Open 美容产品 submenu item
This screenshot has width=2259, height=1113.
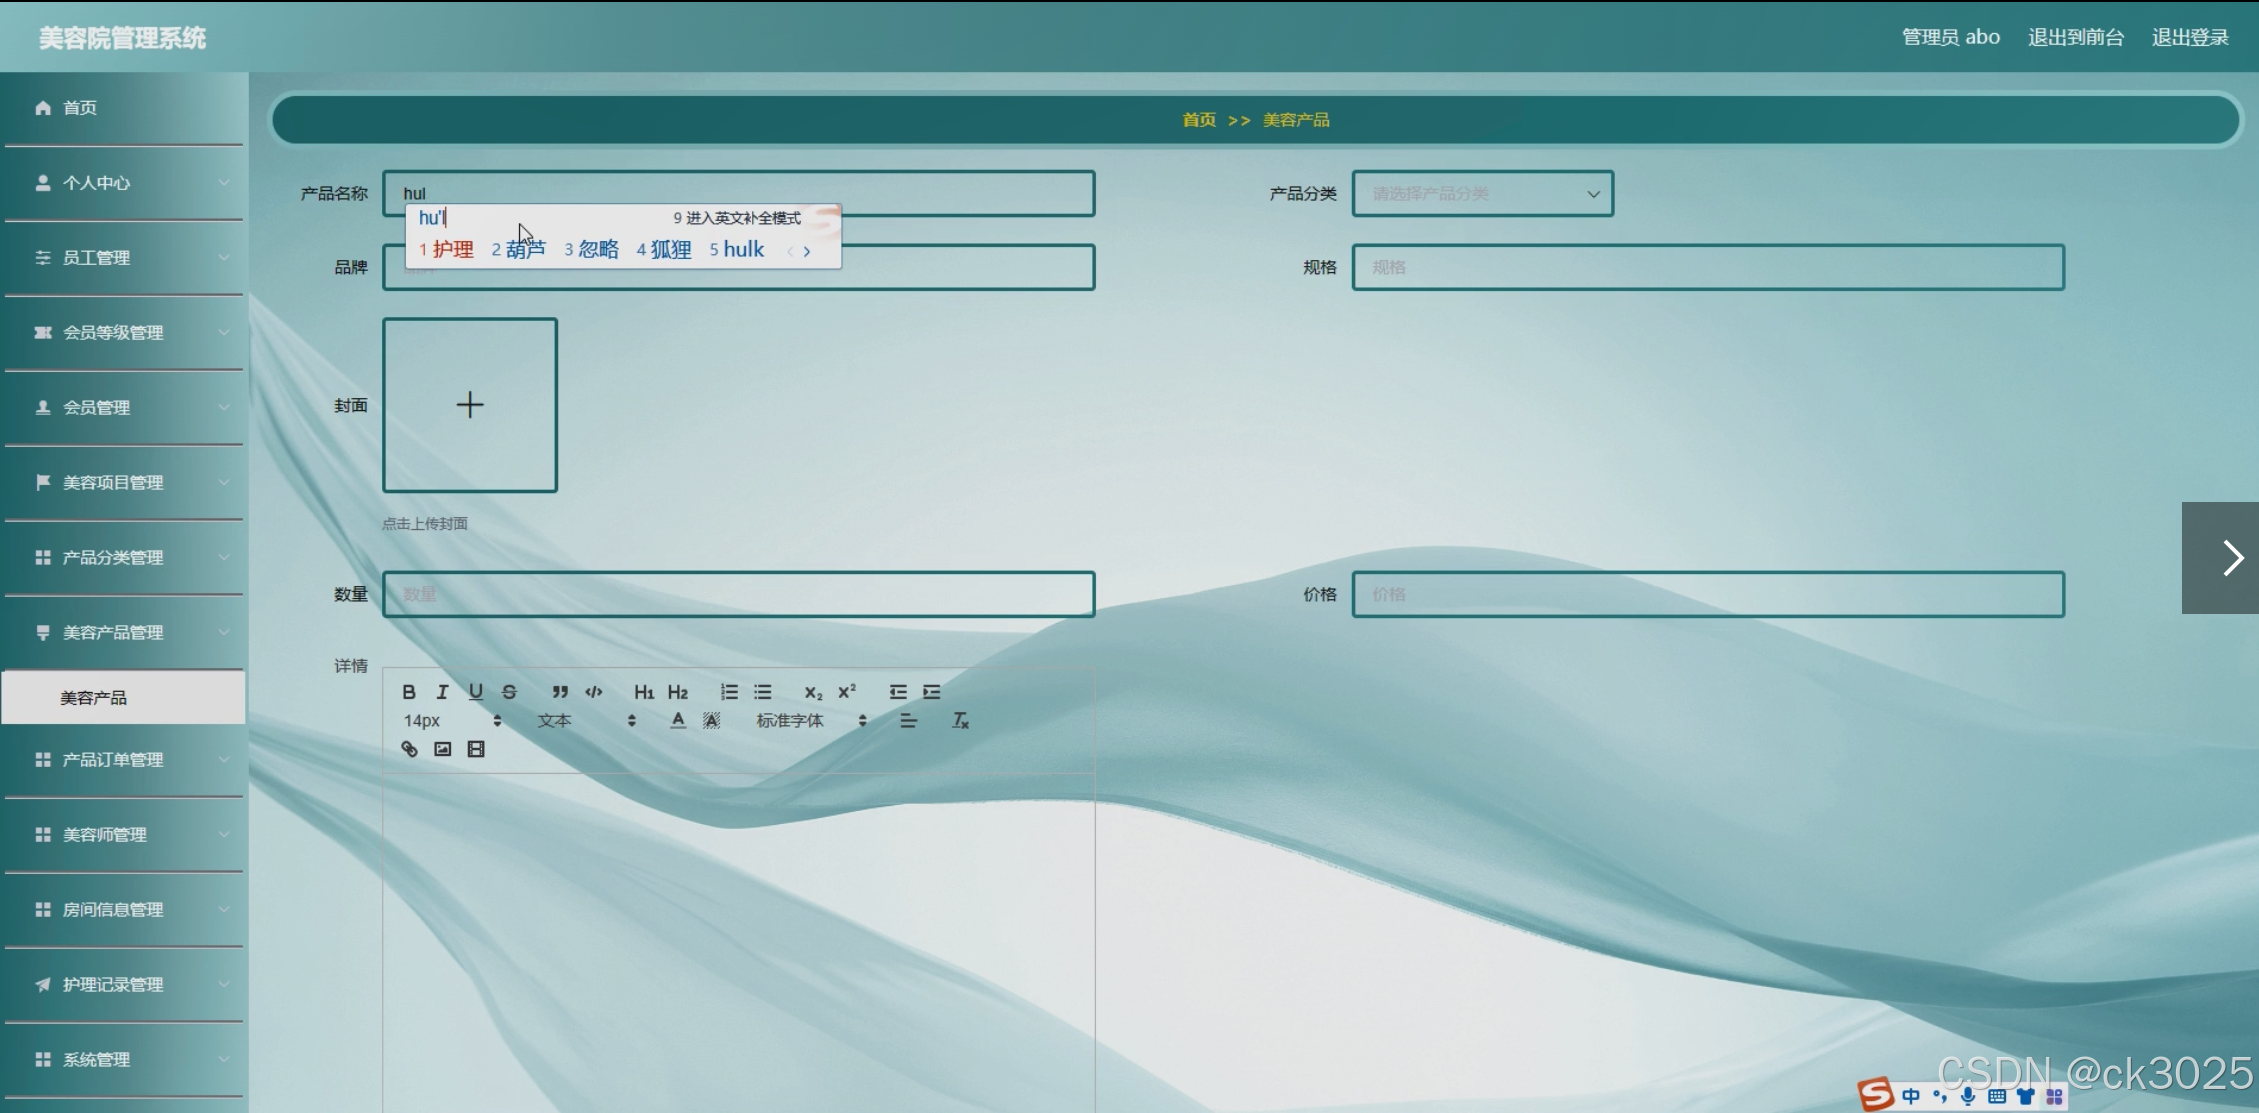pyautogui.click(x=94, y=698)
